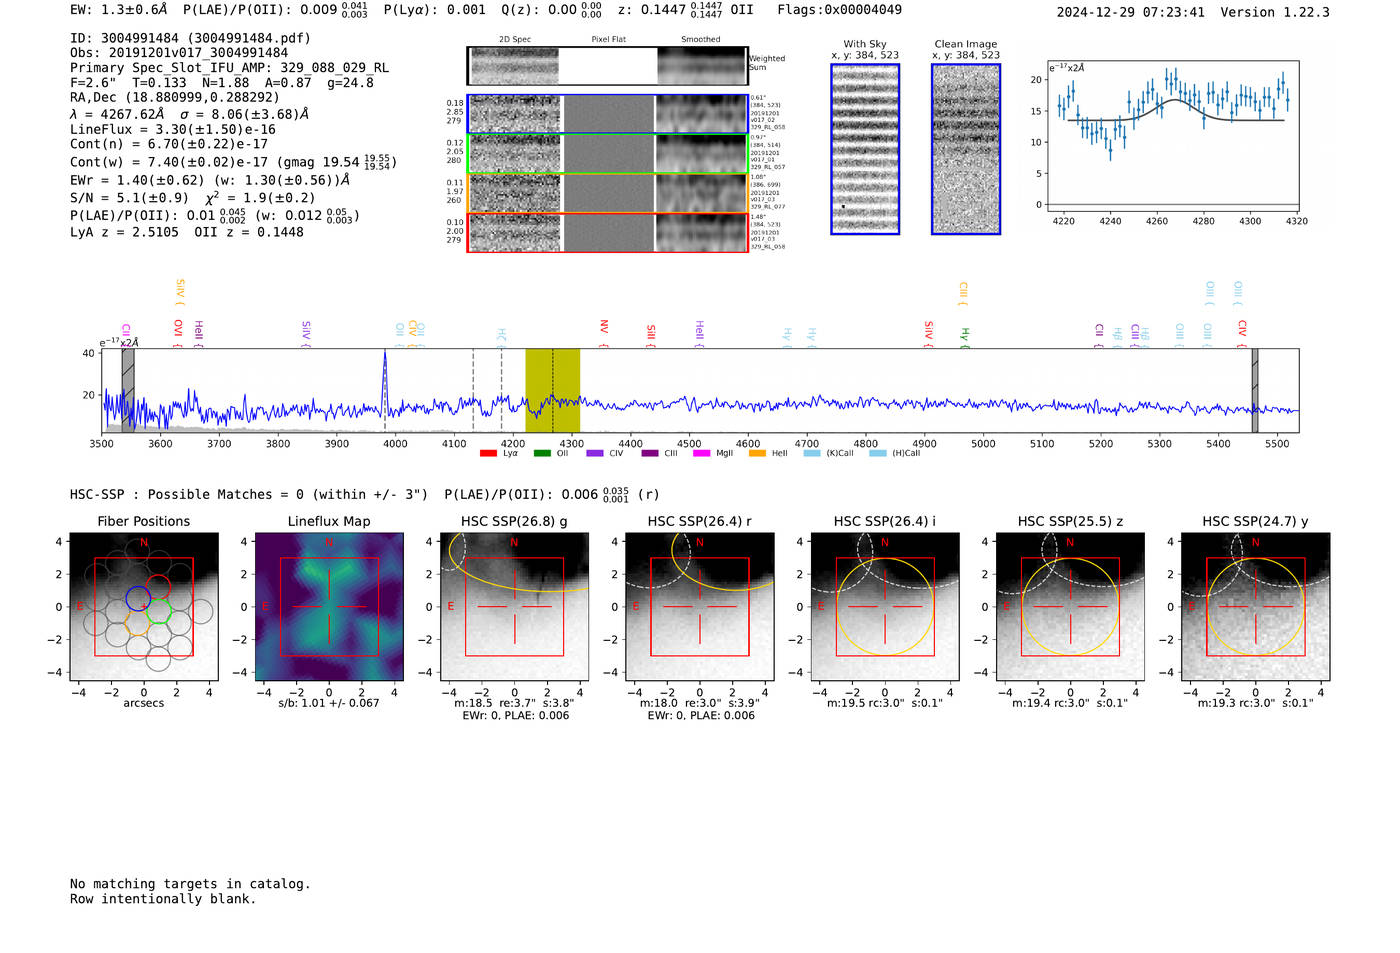Open the HSC SSP(25.5) z cutout

point(1070,607)
